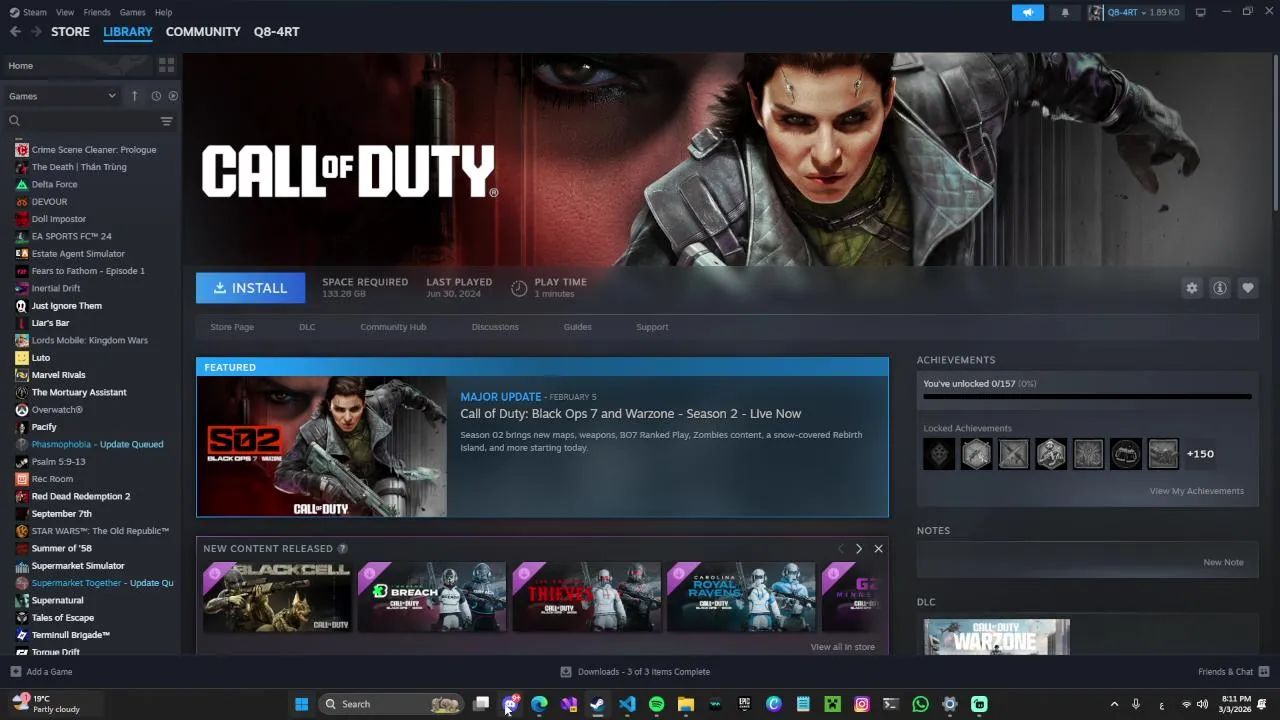Select Phasmophobia with update queued
The height and width of the screenshot is (720, 1280).
[x=98, y=444]
